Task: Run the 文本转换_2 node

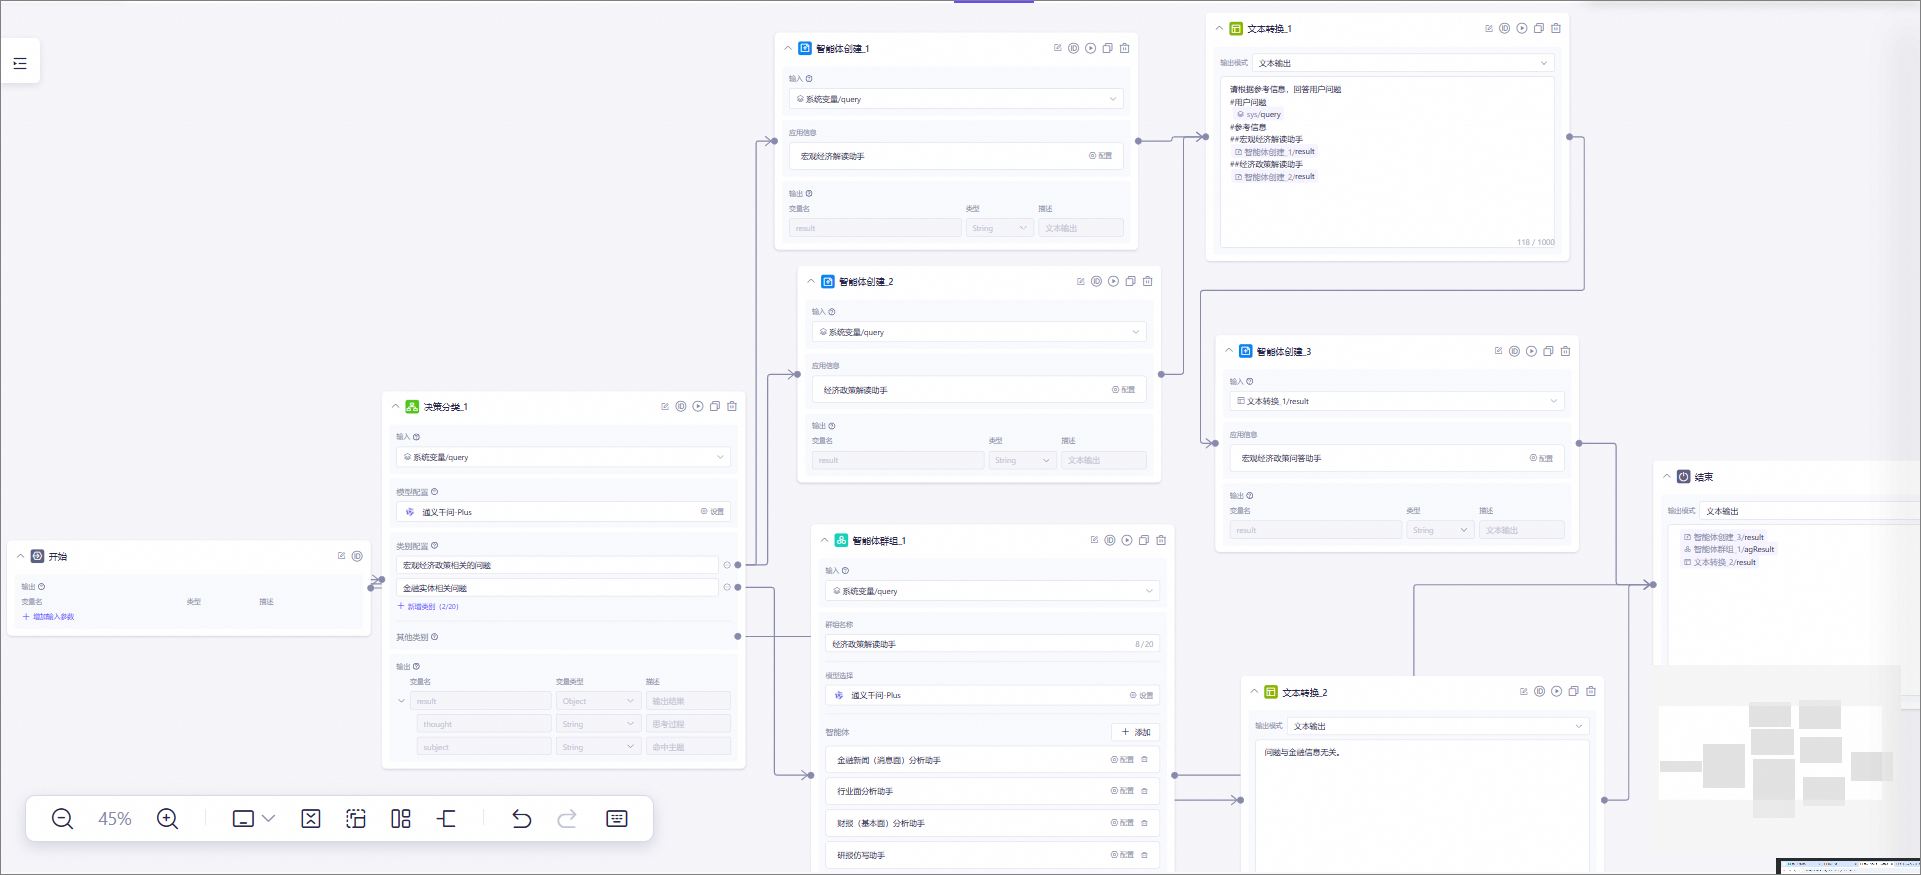Action: pos(1557,691)
